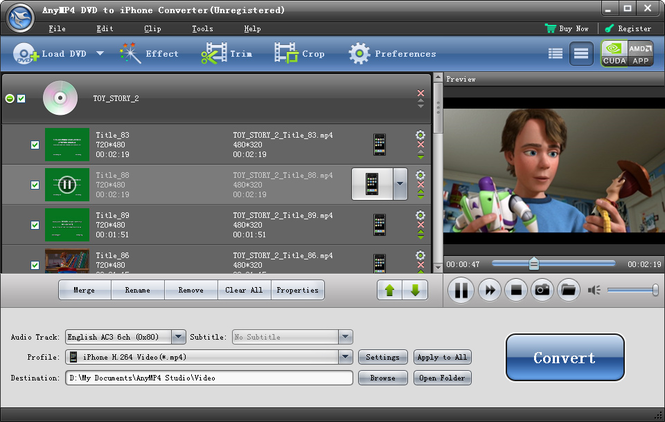Open the Subtitle dropdown
Viewport: 665px width, 422px height.
point(346,337)
